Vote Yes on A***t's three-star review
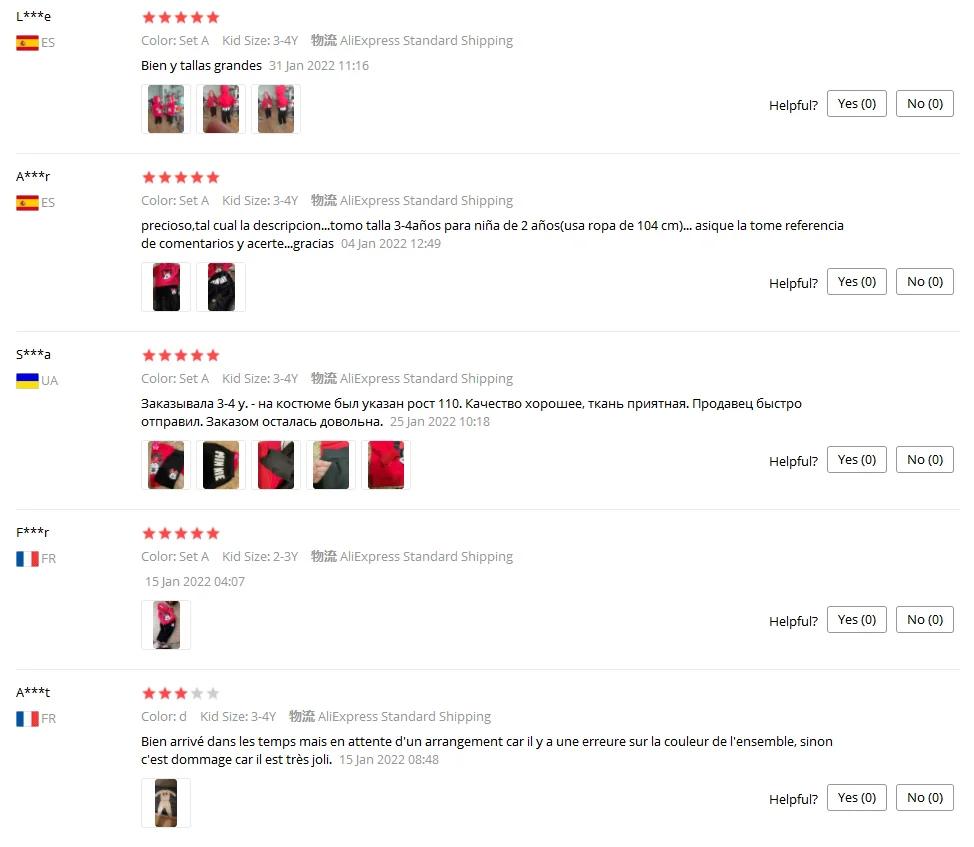The width and height of the screenshot is (974, 847). pos(857,797)
